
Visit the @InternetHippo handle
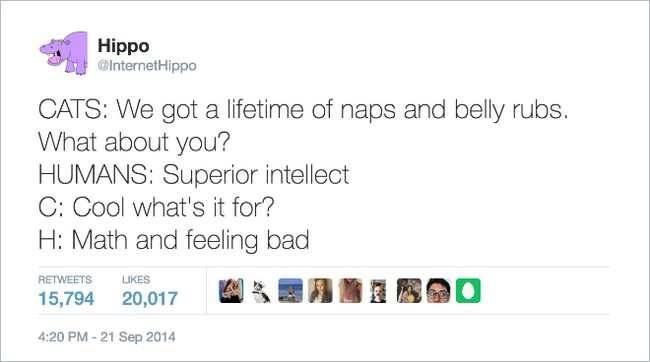(147, 66)
